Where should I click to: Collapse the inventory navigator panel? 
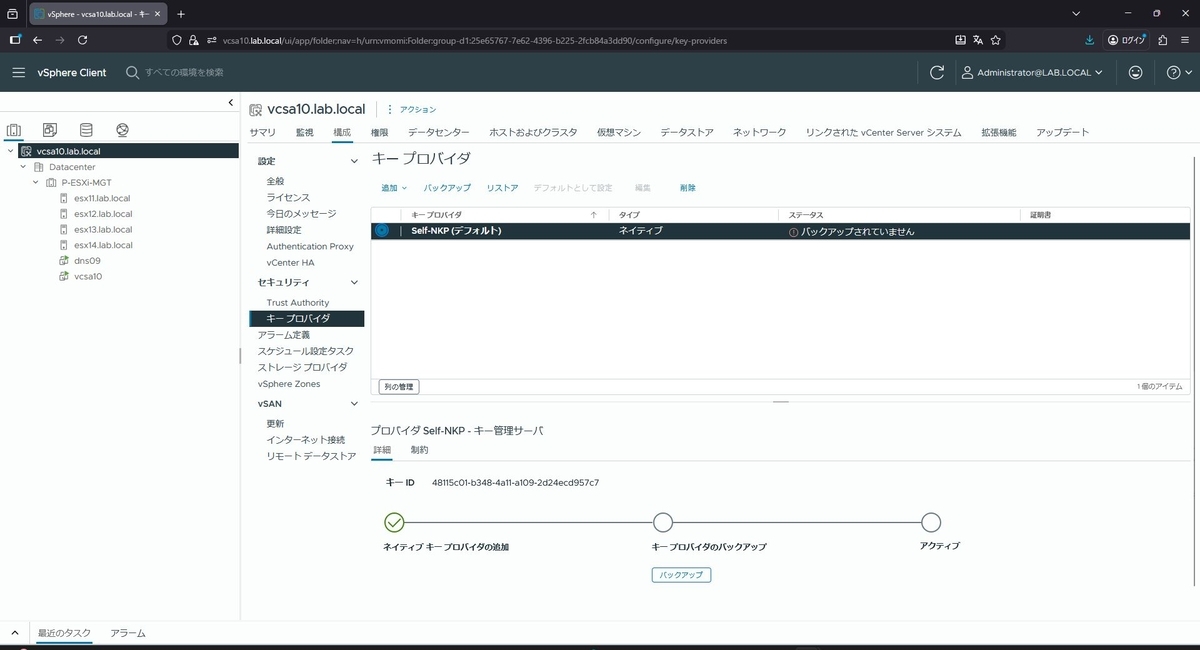pos(231,103)
